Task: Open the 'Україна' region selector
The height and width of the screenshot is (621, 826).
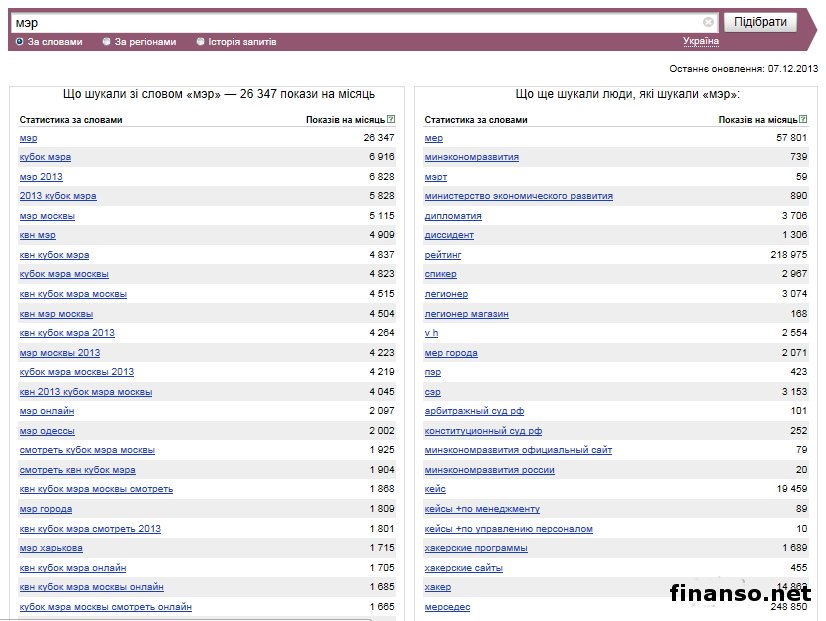Action: tap(700, 41)
